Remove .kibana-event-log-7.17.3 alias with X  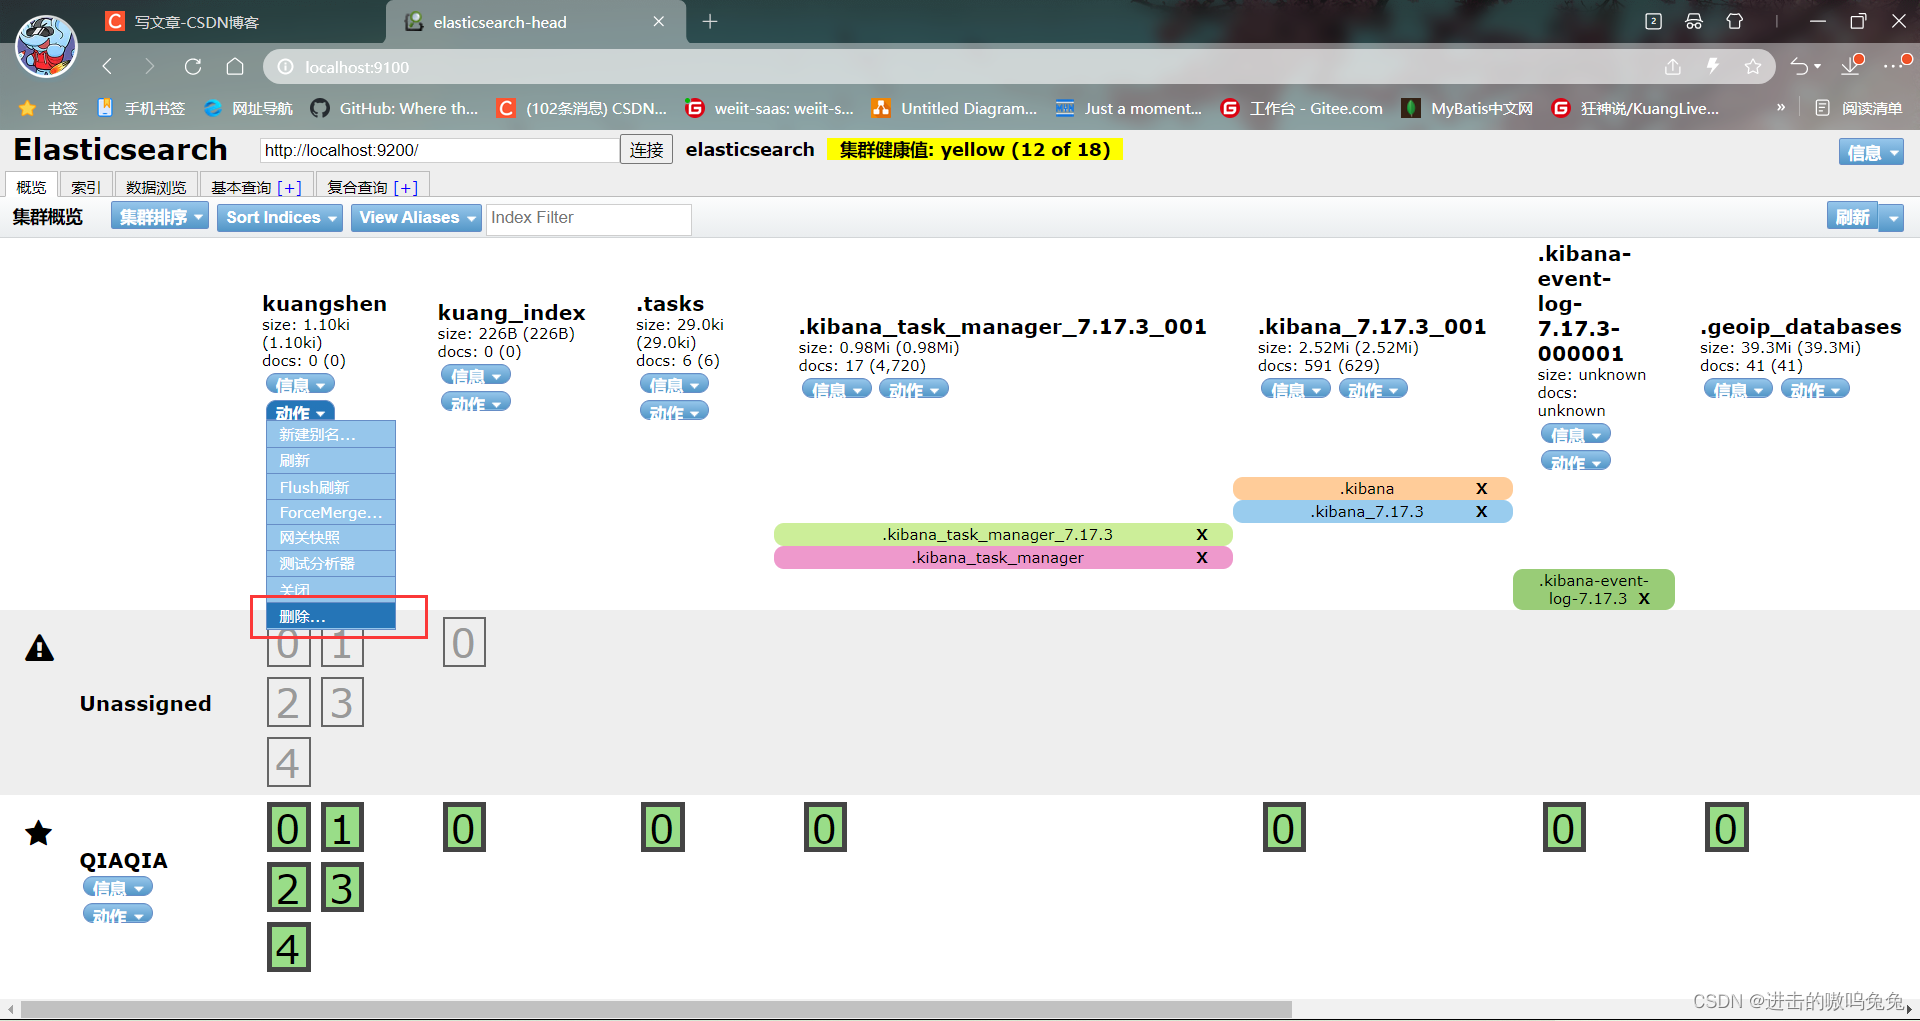click(x=1644, y=598)
